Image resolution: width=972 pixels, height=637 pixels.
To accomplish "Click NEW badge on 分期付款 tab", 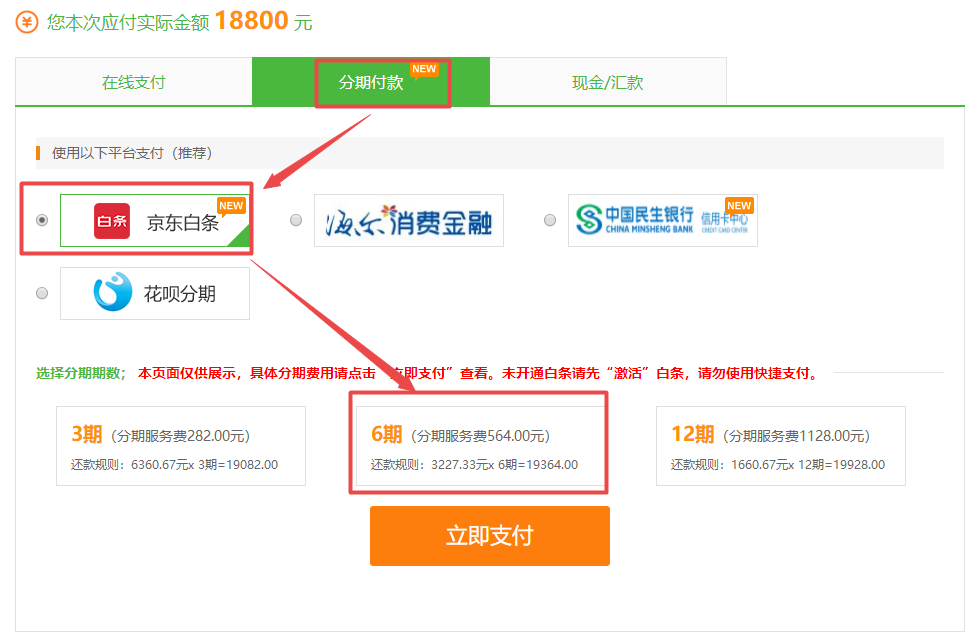I will click(x=424, y=69).
